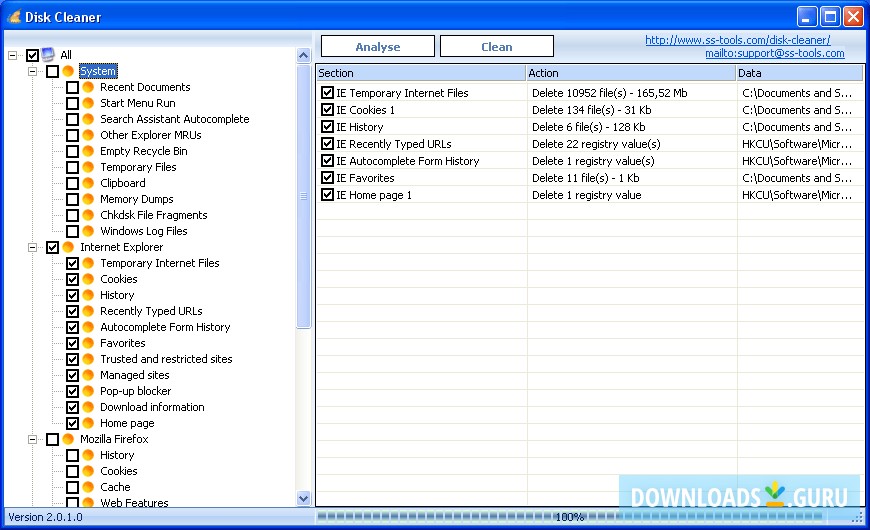The image size is (870, 530).
Task: Select the Windows Log Files tree item
Action: 144,231
